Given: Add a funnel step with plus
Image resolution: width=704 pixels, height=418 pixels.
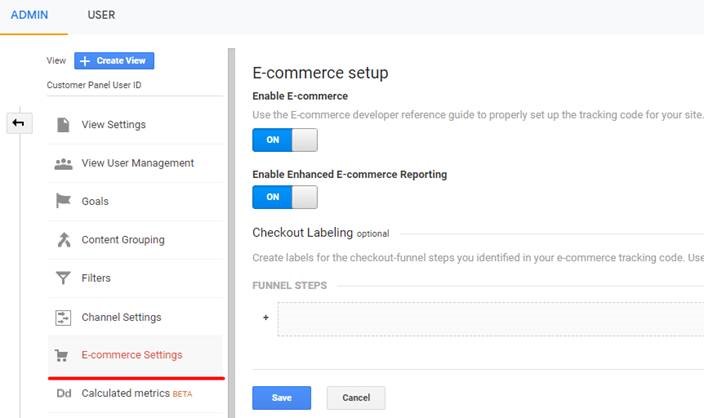Looking at the screenshot, I should pos(266,317).
